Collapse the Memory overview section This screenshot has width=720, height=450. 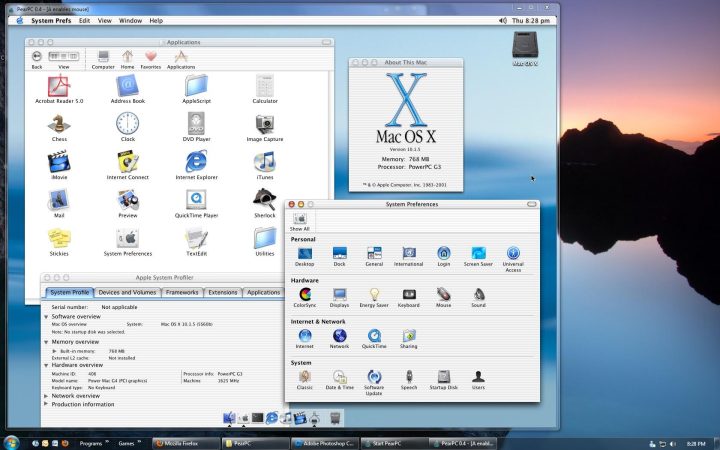[x=46, y=342]
